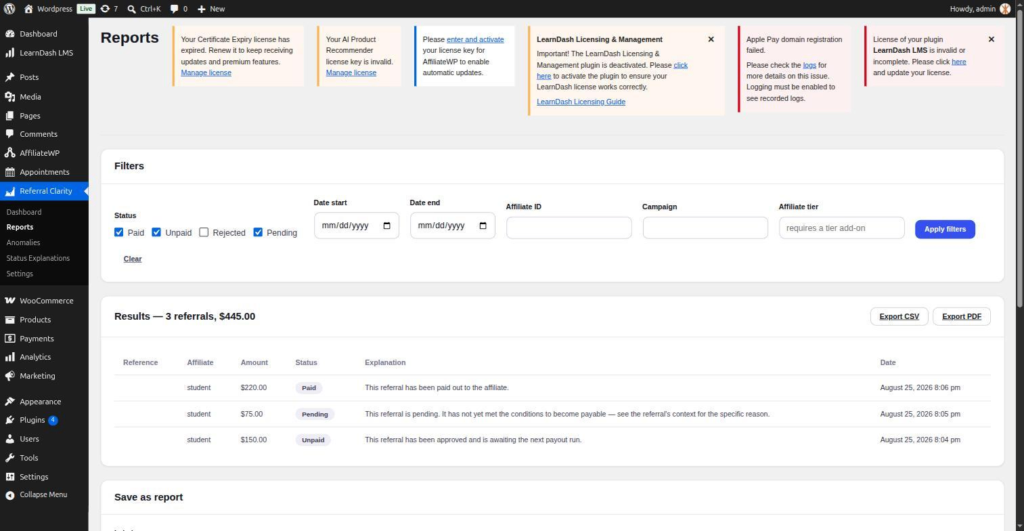Focus the Affiliate tier input field
Screen dimensions: 1024x531
(x=841, y=228)
